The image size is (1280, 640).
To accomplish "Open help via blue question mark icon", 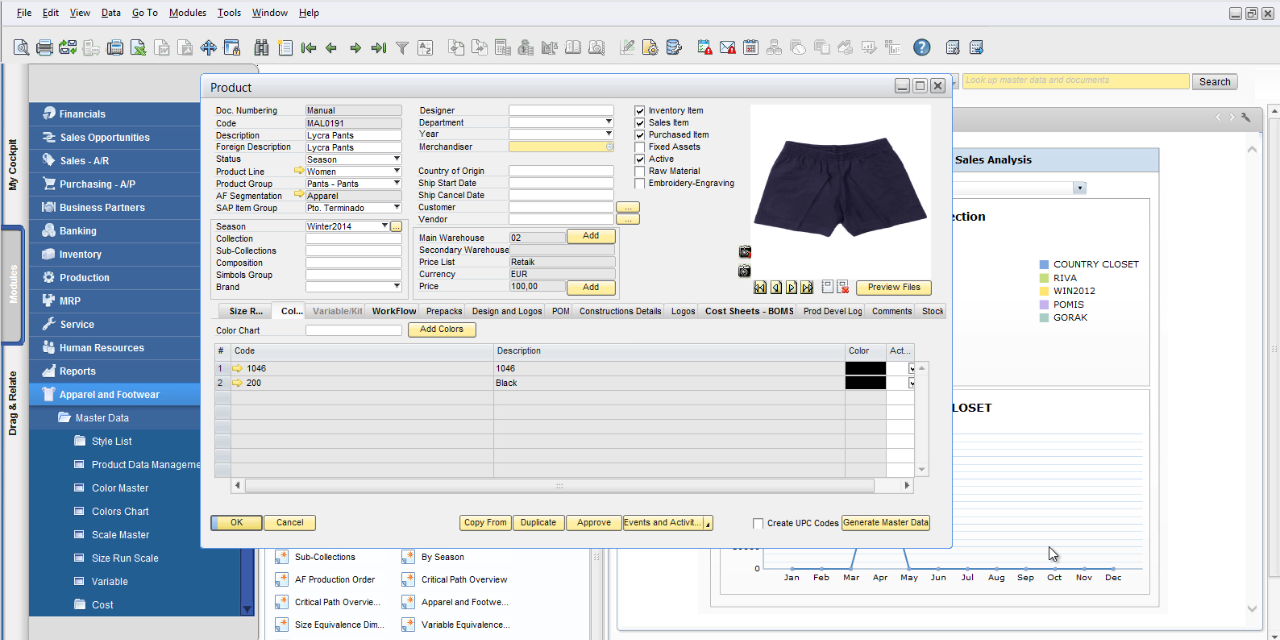I will (921, 47).
